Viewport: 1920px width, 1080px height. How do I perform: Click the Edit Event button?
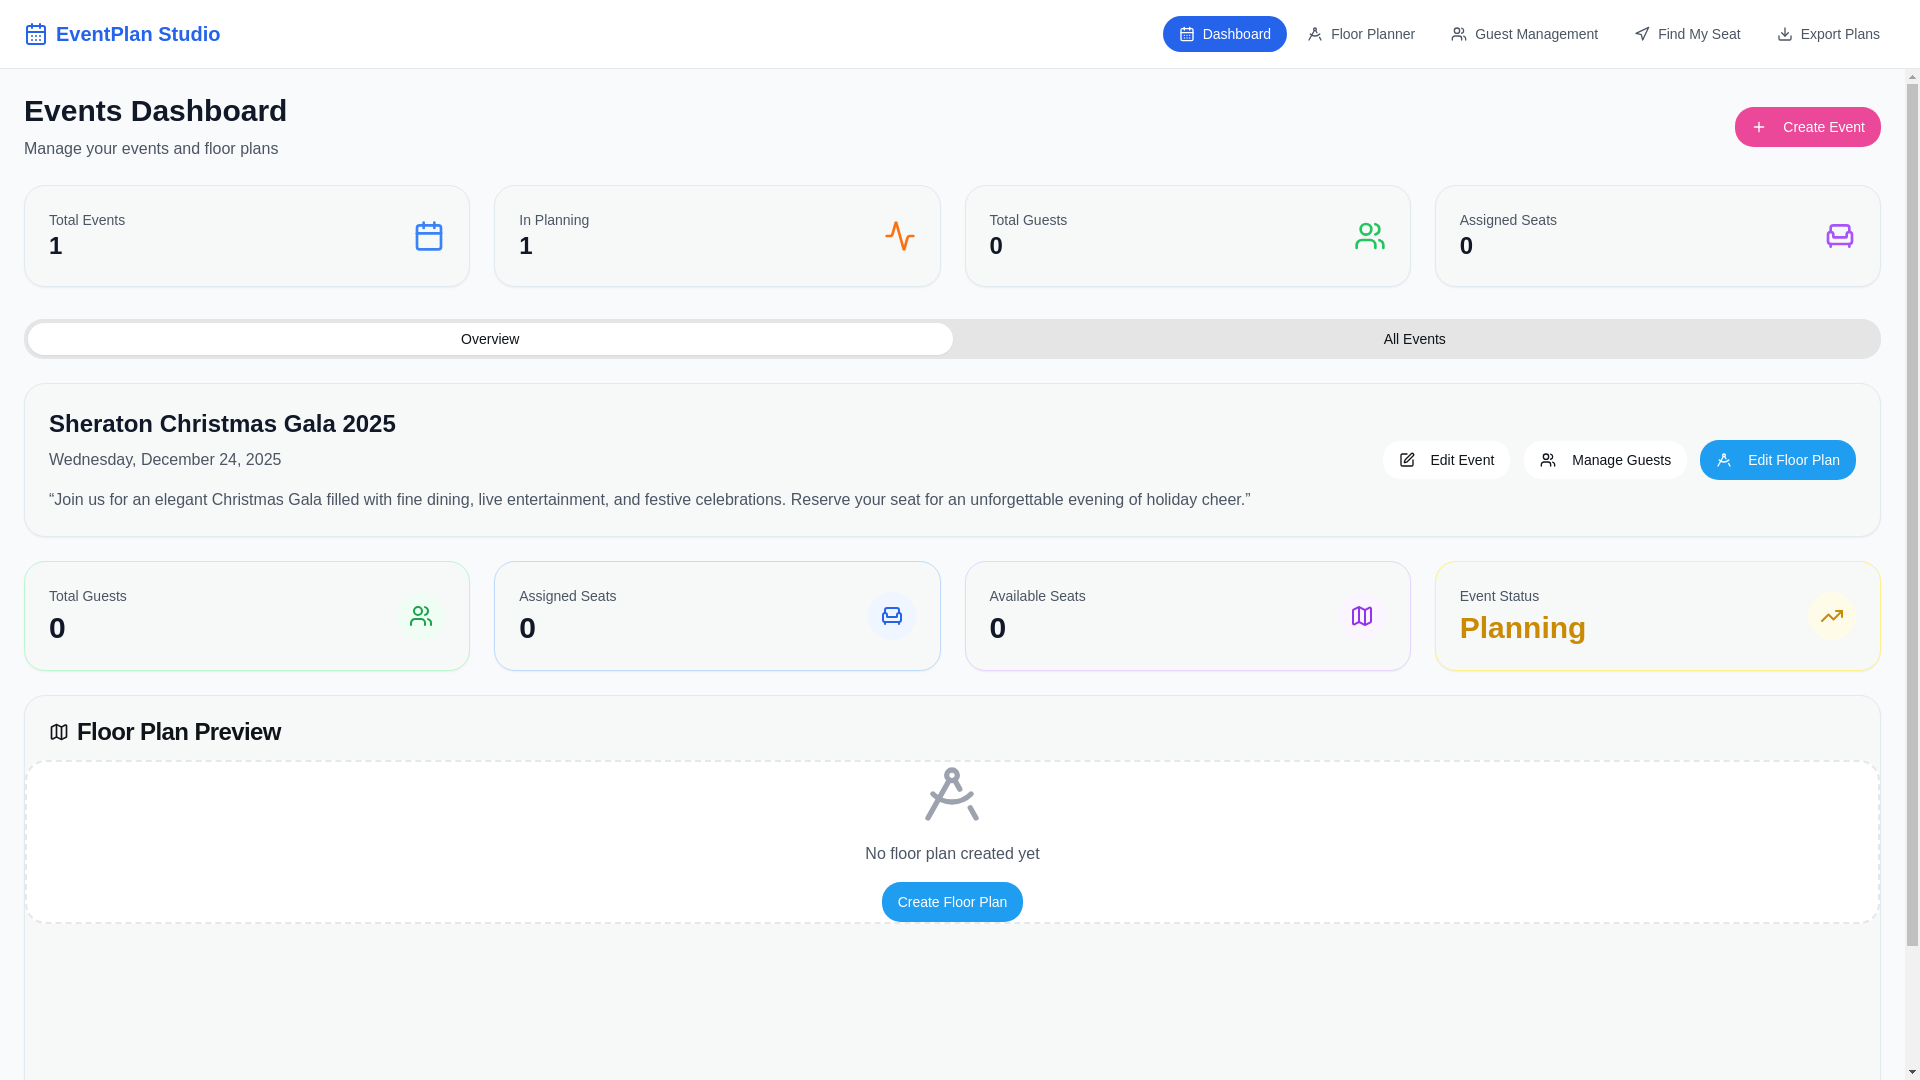[x=1446, y=460]
